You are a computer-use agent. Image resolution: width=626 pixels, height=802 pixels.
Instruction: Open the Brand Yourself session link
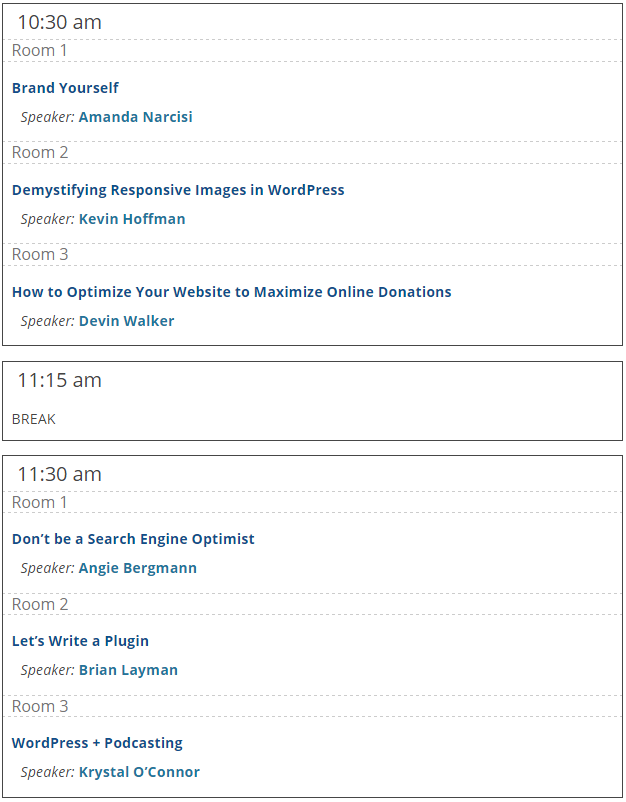point(65,88)
